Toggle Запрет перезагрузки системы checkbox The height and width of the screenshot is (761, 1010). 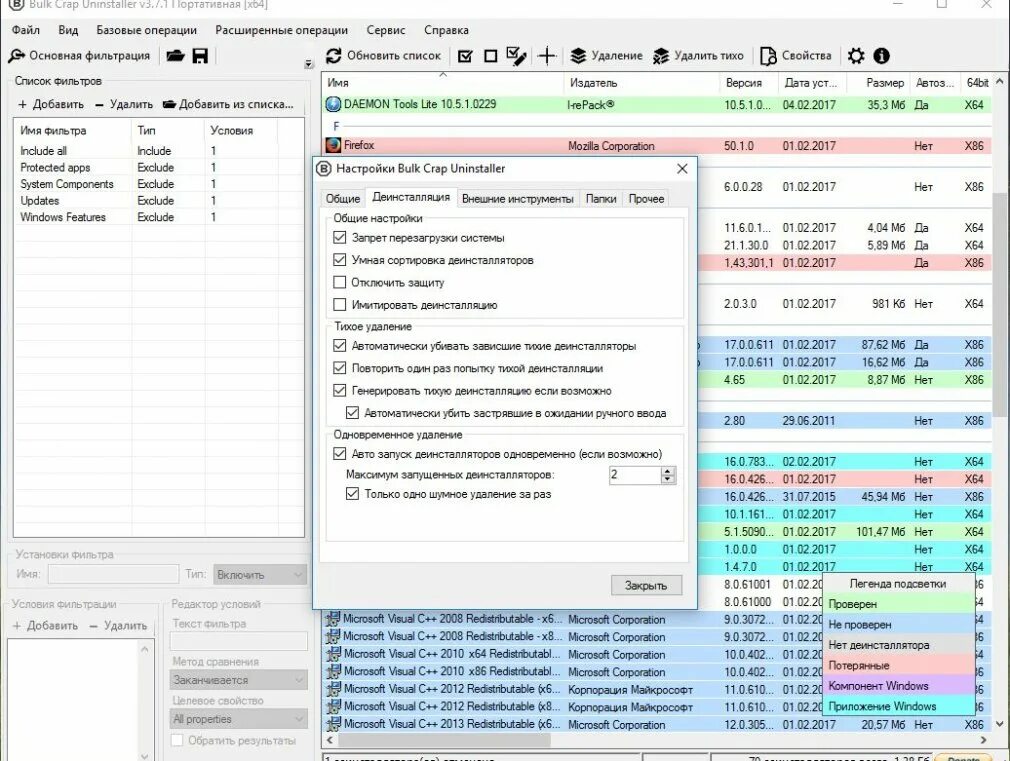(x=339, y=238)
